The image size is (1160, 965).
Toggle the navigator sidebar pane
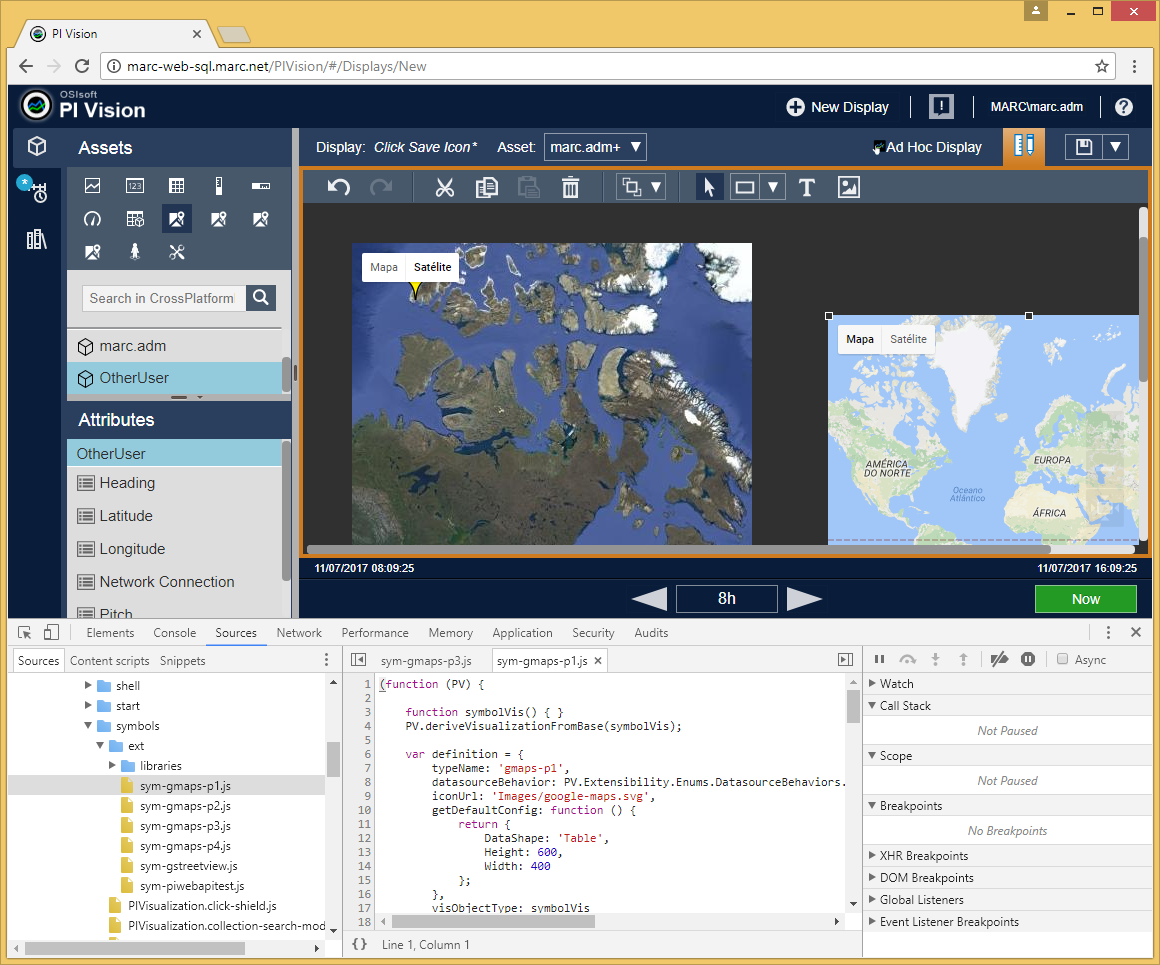click(358, 659)
